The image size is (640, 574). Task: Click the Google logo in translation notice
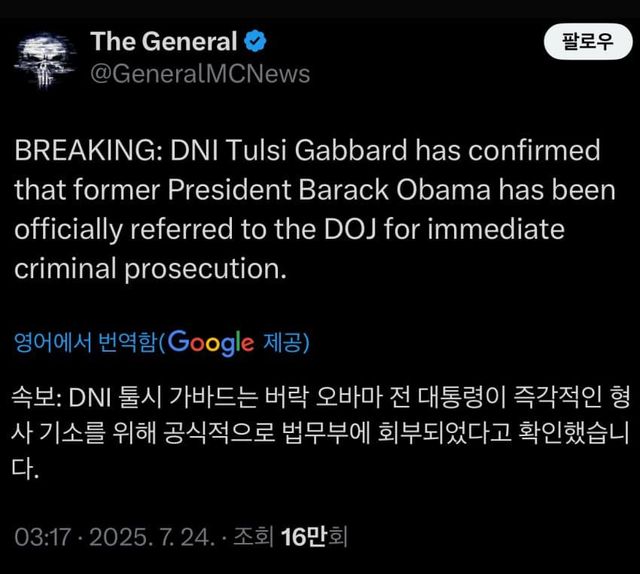(x=211, y=342)
